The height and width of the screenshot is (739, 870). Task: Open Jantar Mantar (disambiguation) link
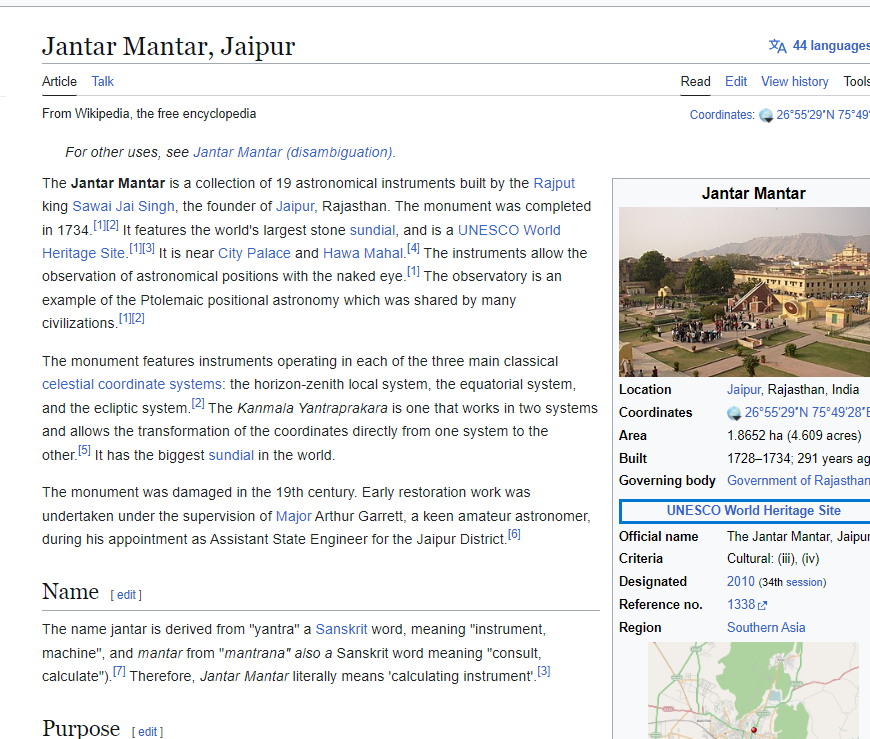pos(293,152)
